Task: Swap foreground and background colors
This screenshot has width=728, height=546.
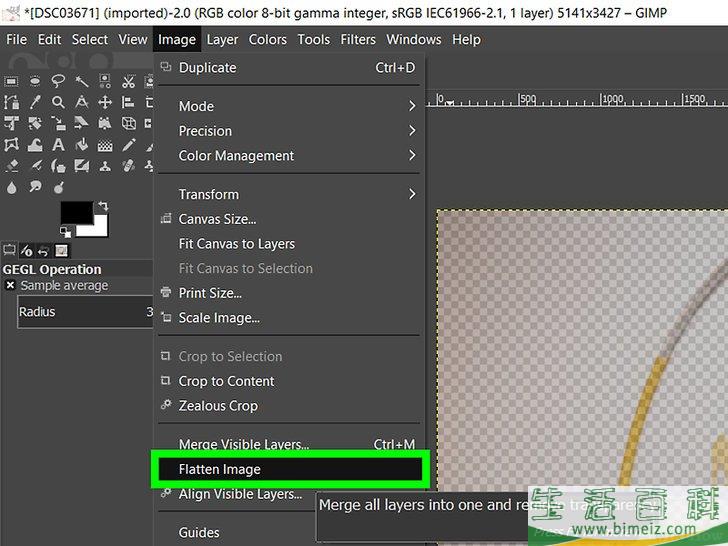Action: pyautogui.click(x=103, y=206)
